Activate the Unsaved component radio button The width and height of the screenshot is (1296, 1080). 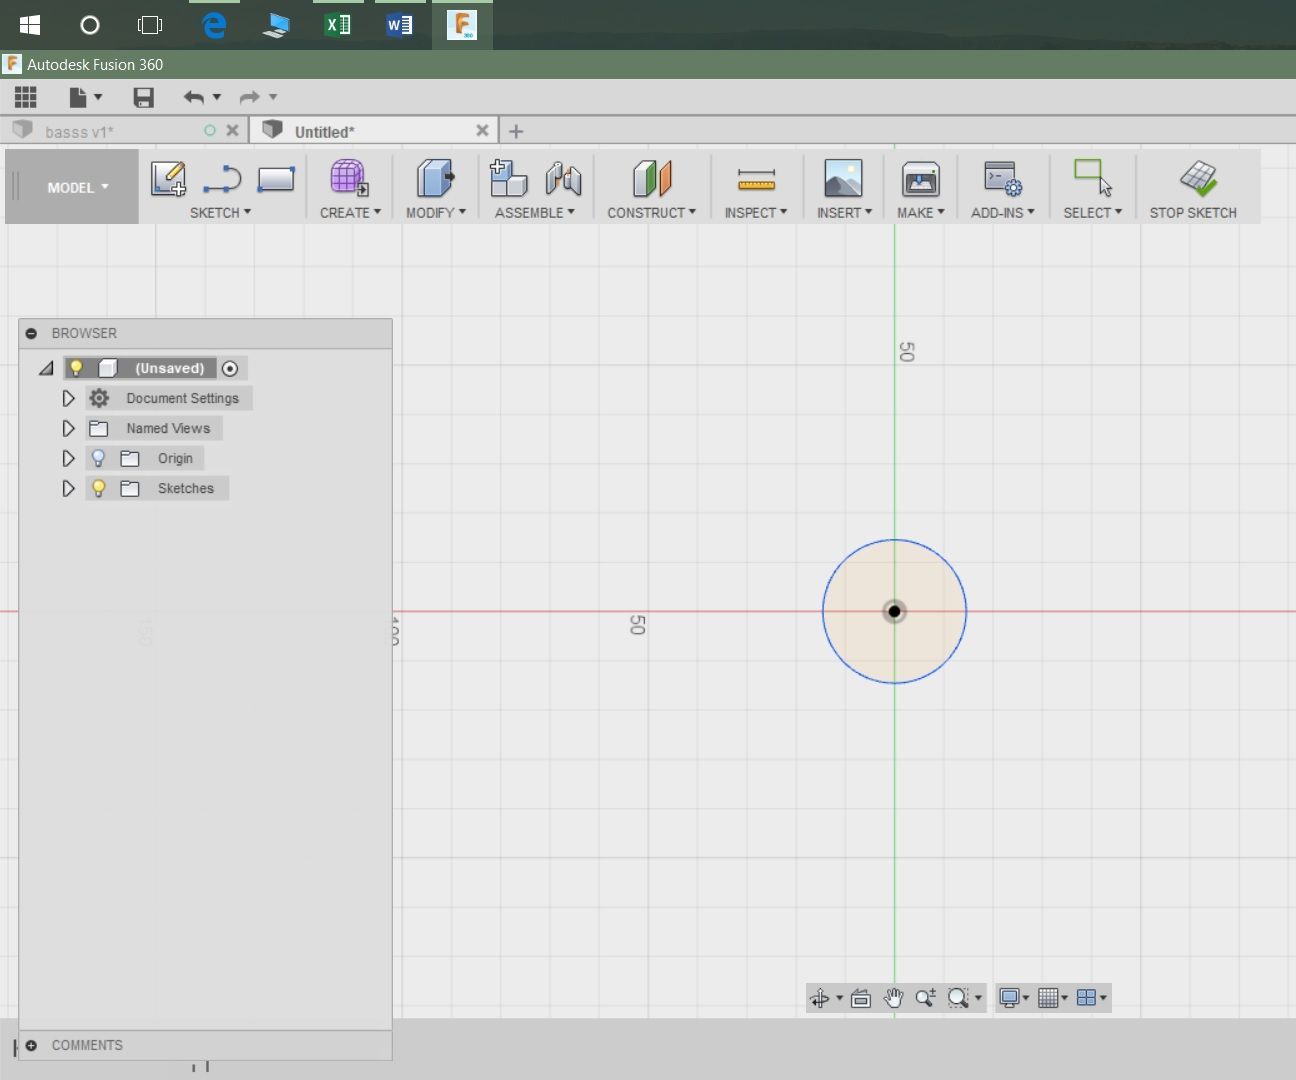click(x=230, y=368)
